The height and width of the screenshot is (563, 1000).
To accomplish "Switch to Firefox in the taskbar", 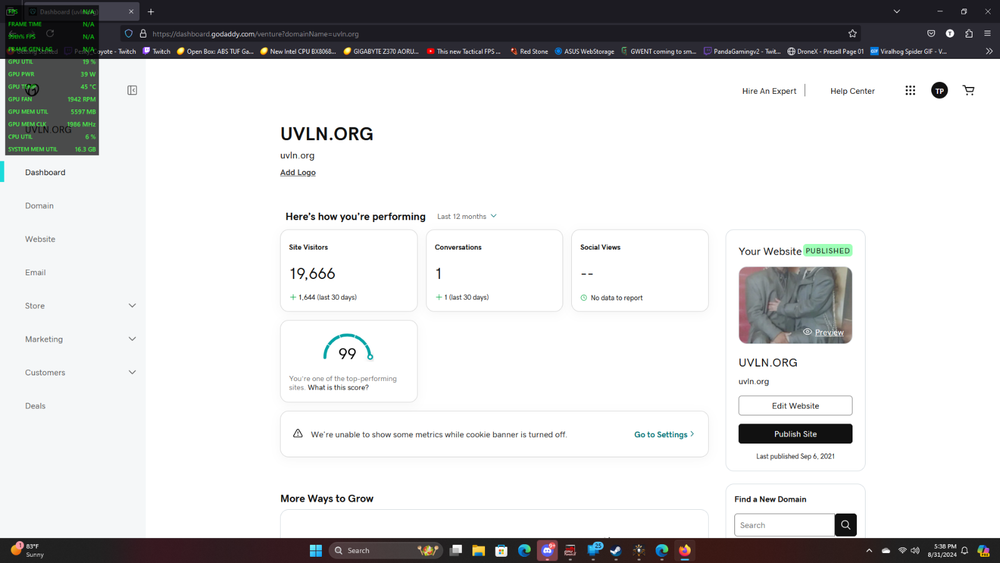I will 685,550.
